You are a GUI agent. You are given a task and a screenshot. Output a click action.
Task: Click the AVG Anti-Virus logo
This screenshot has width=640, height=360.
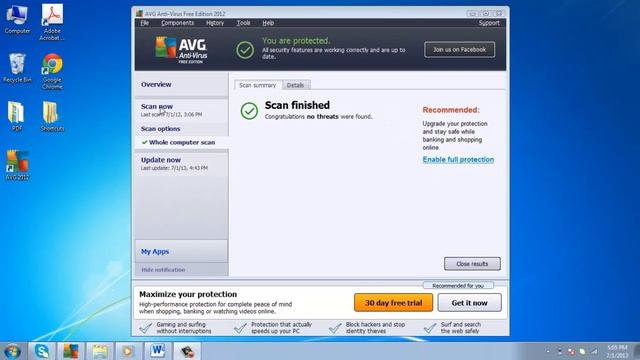[181, 50]
